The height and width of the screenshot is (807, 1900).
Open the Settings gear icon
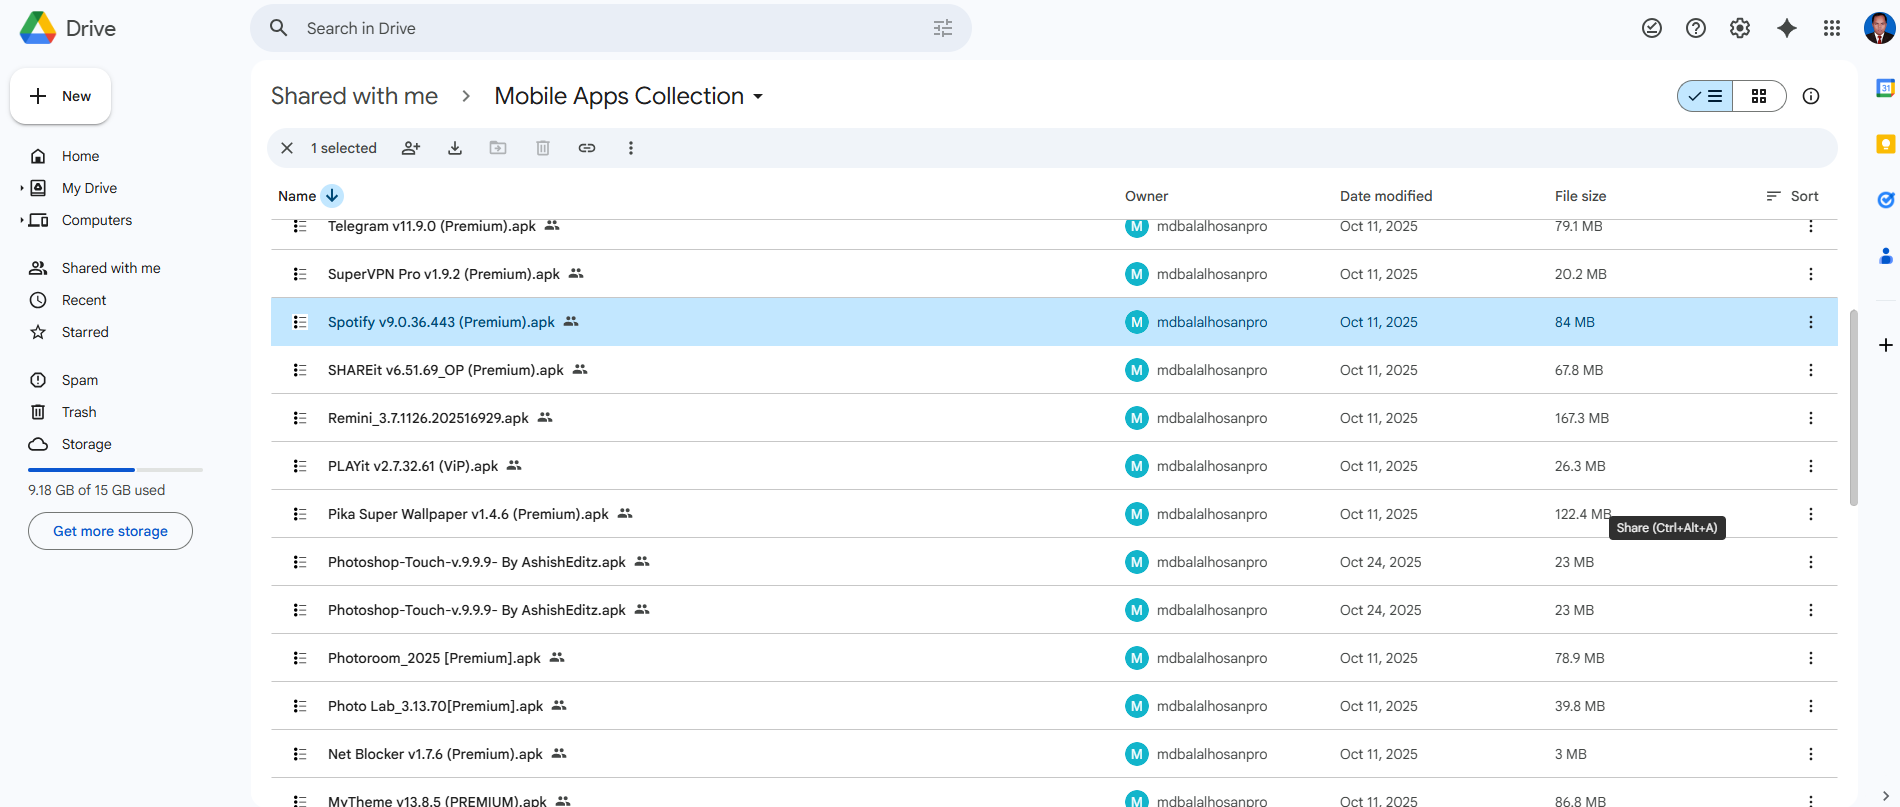click(x=1740, y=28)
